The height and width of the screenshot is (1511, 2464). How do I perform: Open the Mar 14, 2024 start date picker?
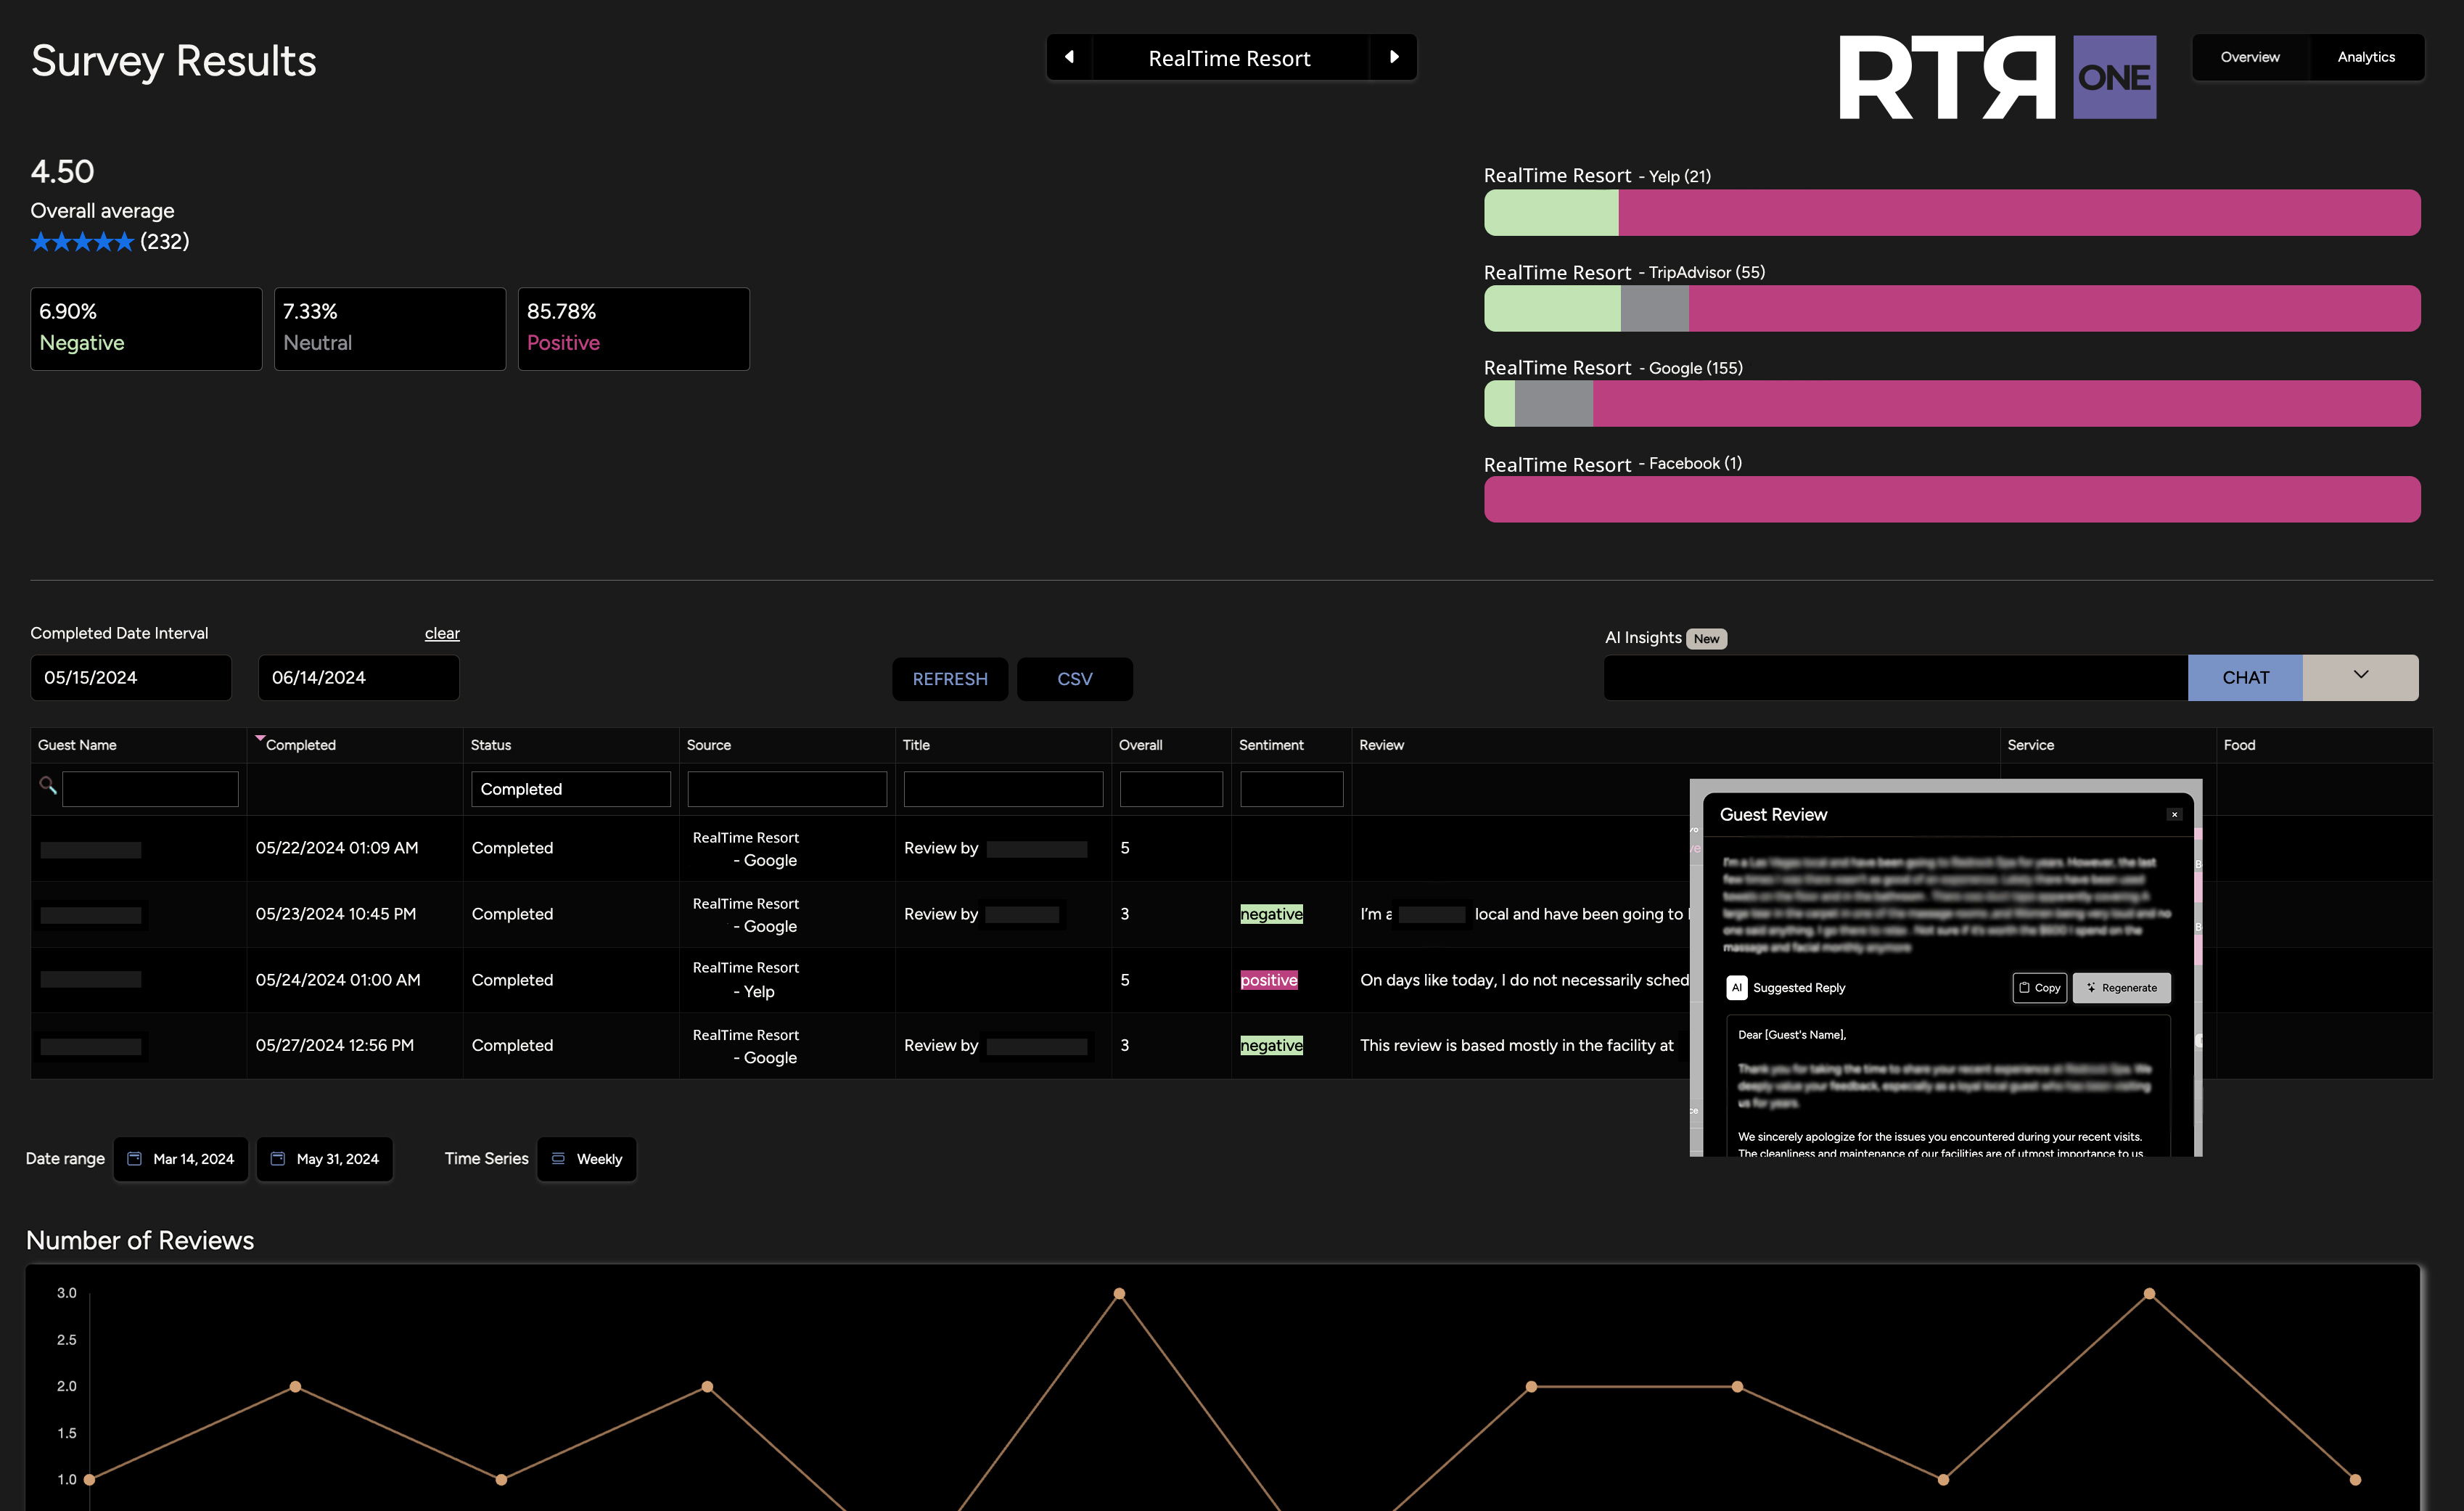pos(181,1159)
